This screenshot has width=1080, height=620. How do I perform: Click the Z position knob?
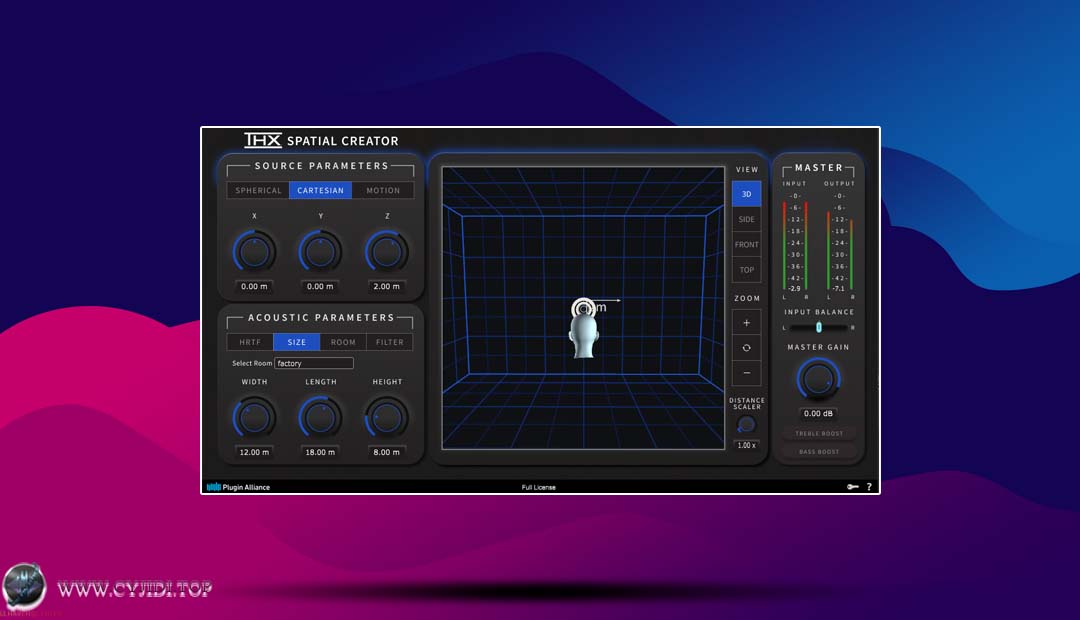point(386,251)
